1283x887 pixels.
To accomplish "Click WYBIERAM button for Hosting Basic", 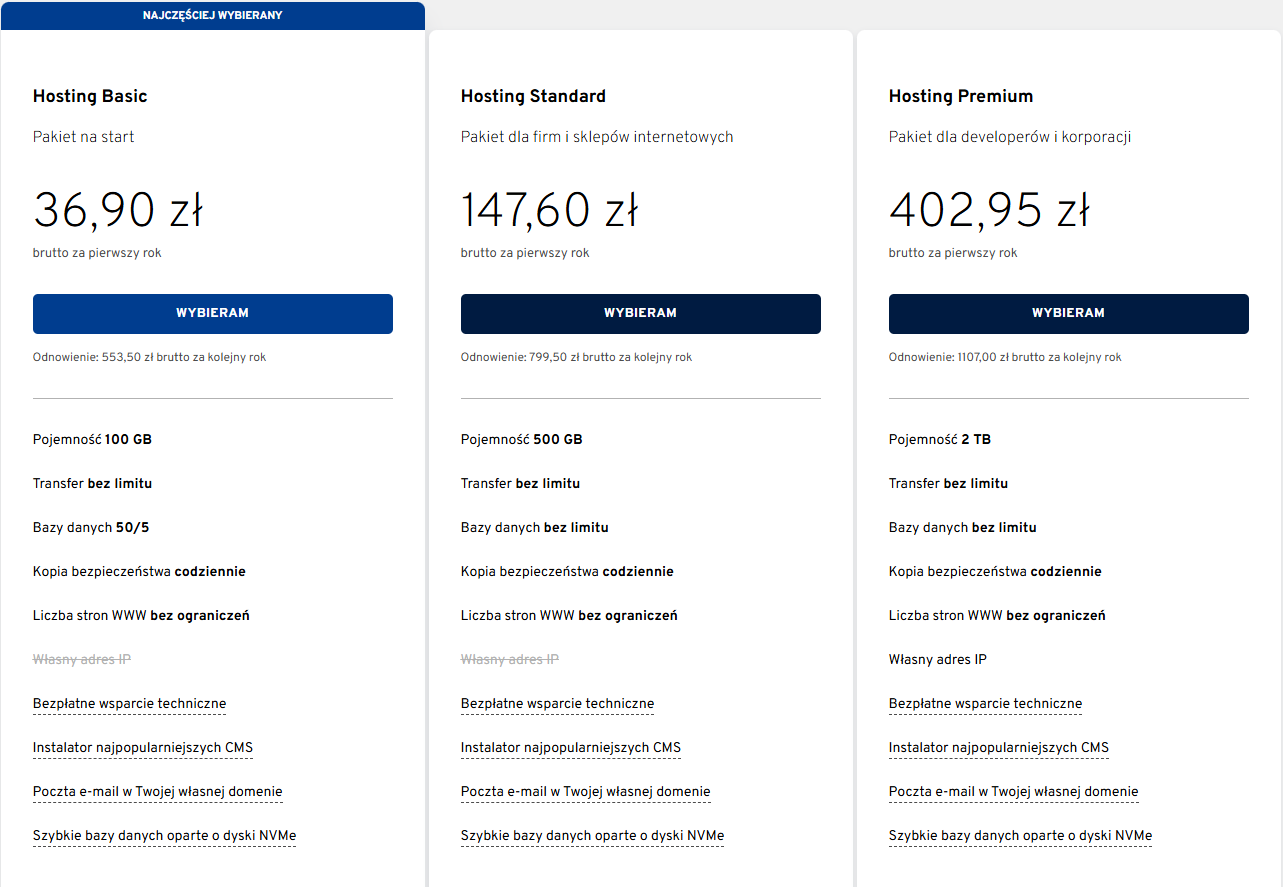I will point(212,313).
